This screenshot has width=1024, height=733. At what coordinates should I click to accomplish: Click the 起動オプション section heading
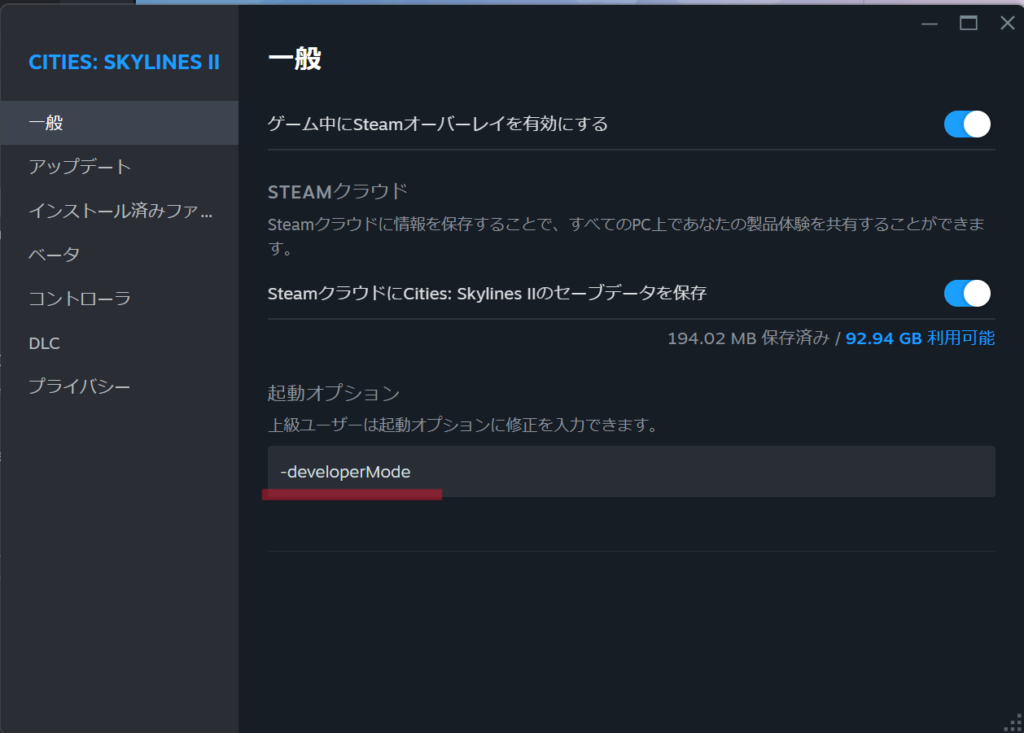click(334, 393)
